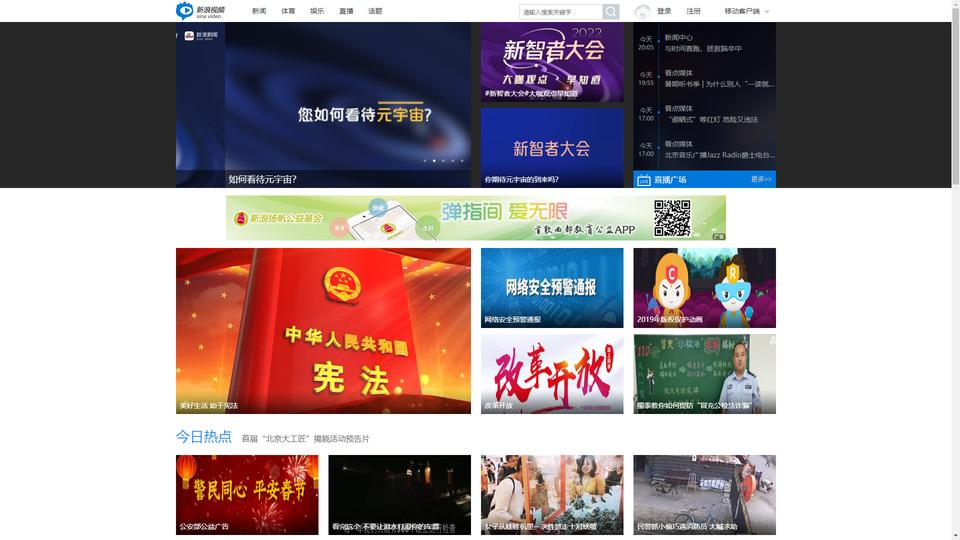Open the 体育 nav item

(x=288, y=11)
